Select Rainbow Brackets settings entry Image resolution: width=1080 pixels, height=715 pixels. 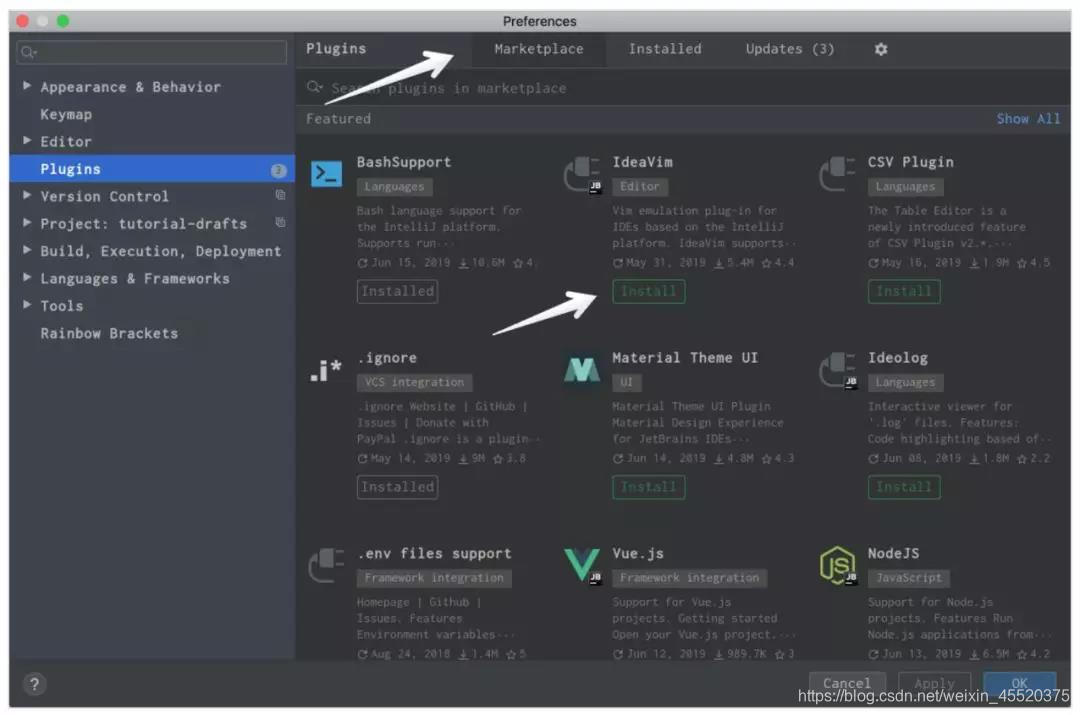(x=109, y=333)
